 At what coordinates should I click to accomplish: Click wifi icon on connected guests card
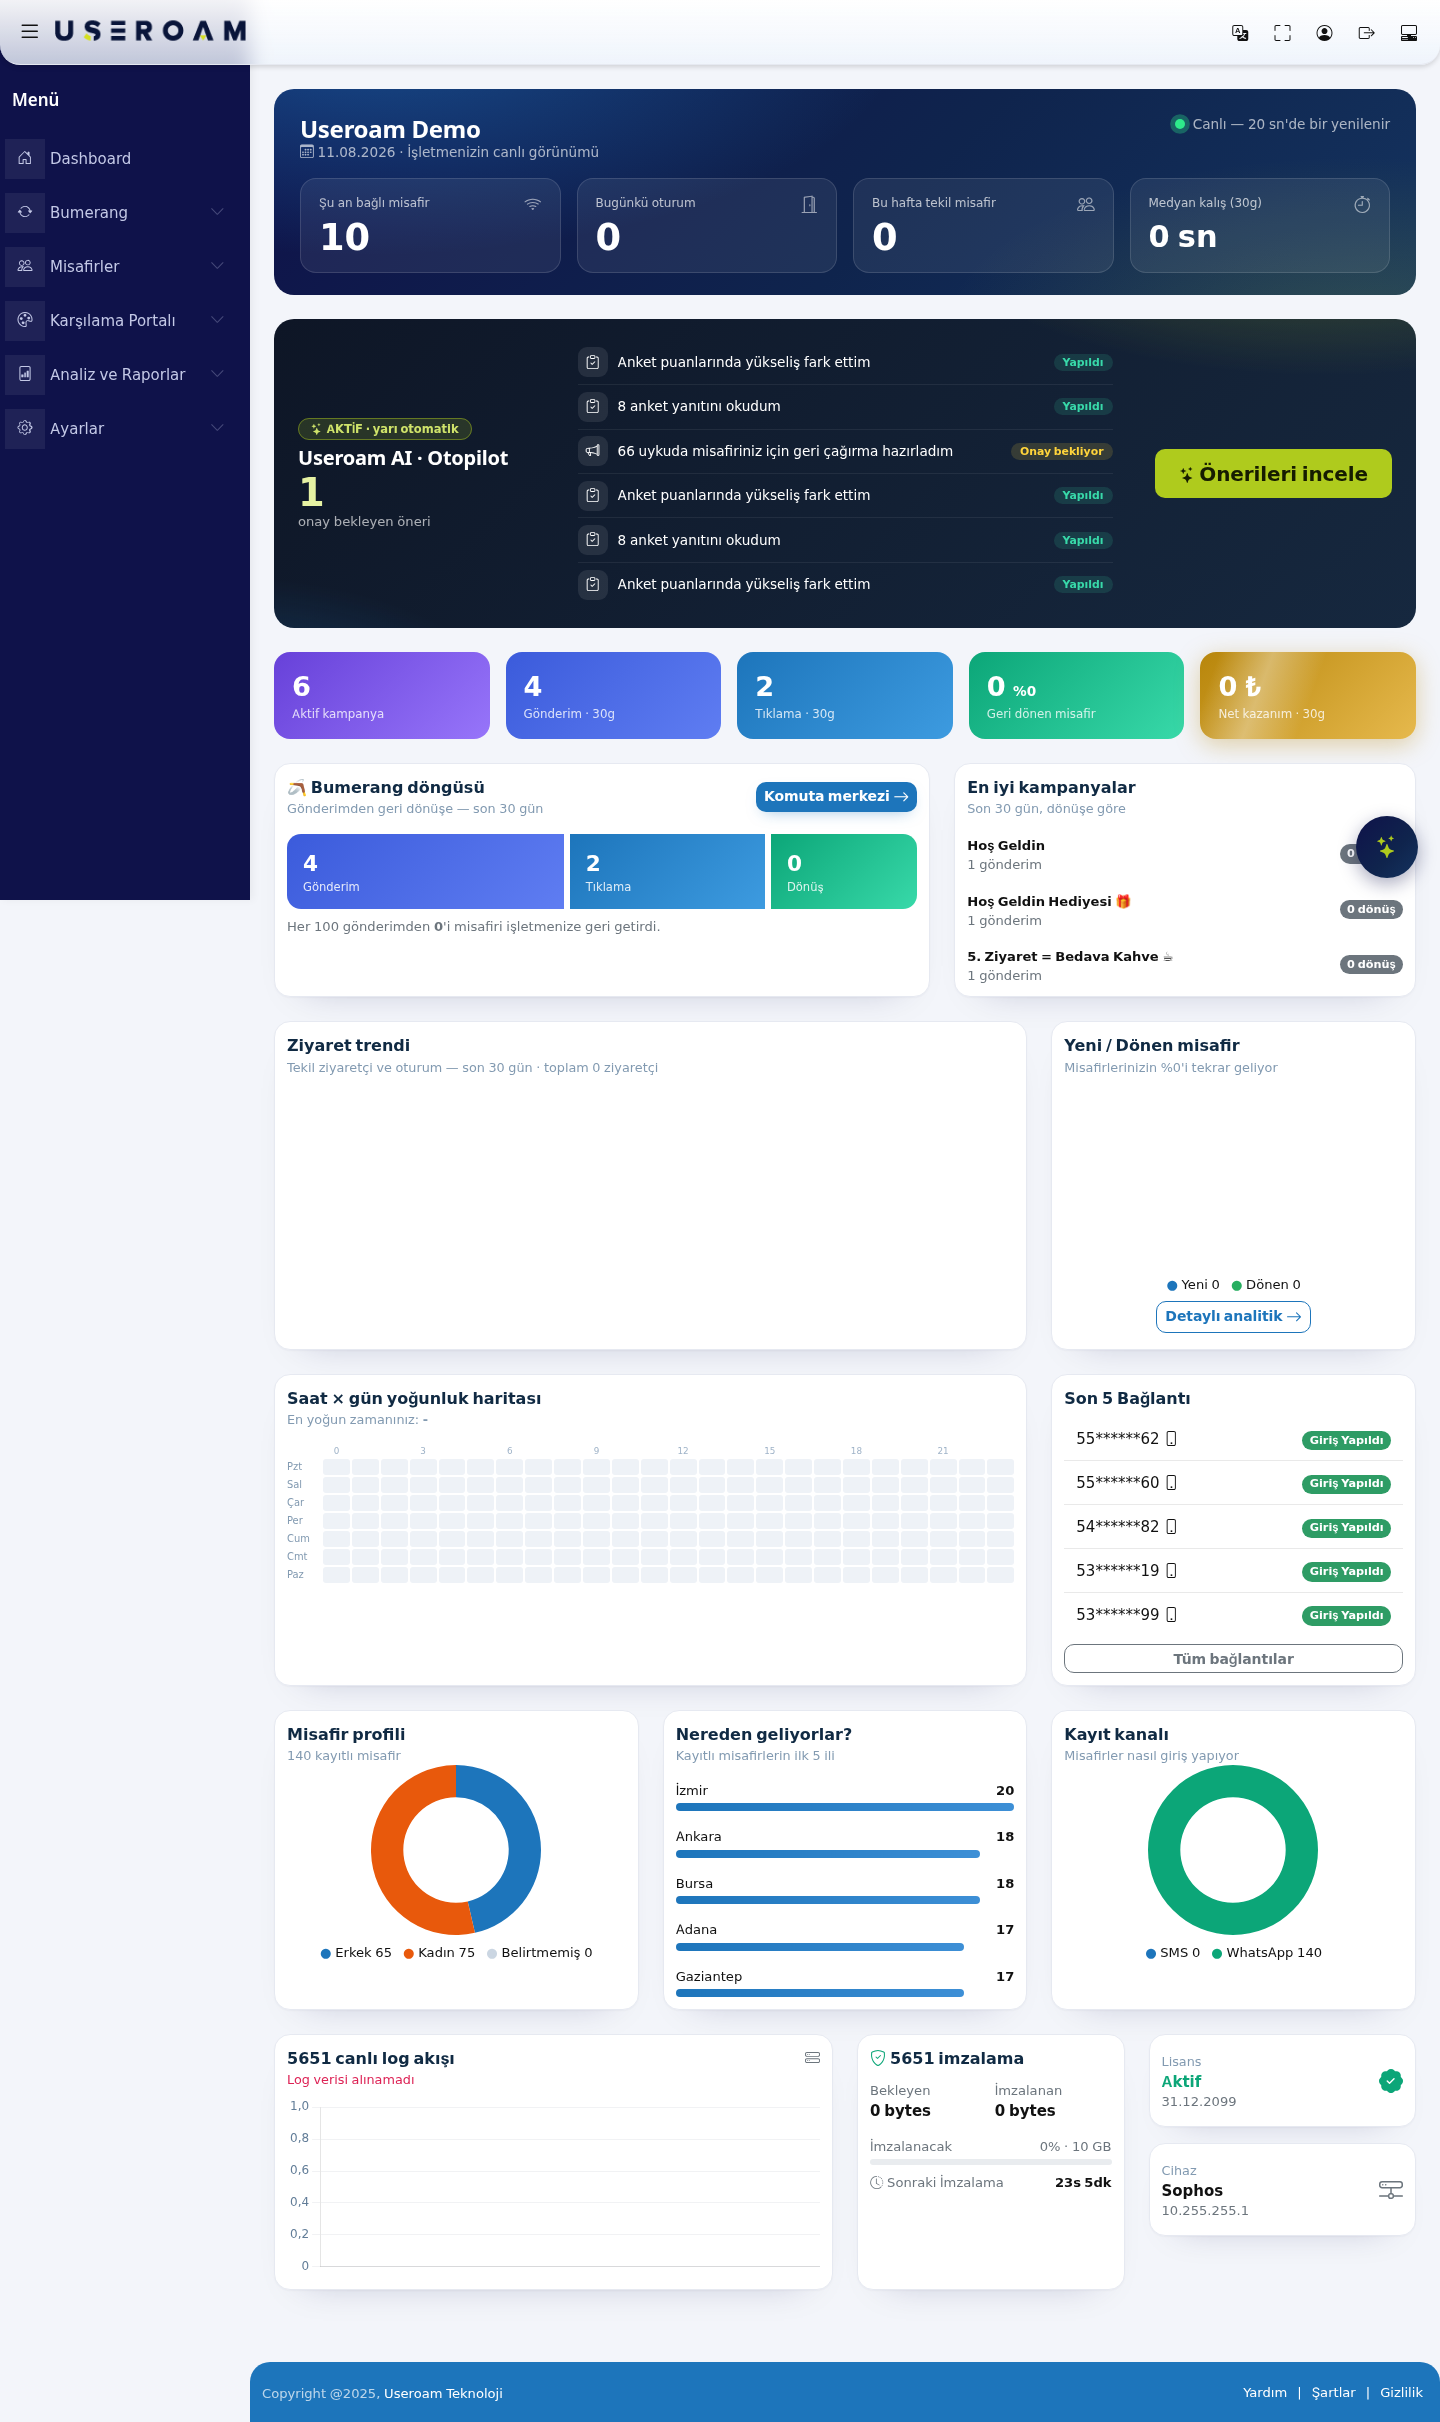click(533, 204)
